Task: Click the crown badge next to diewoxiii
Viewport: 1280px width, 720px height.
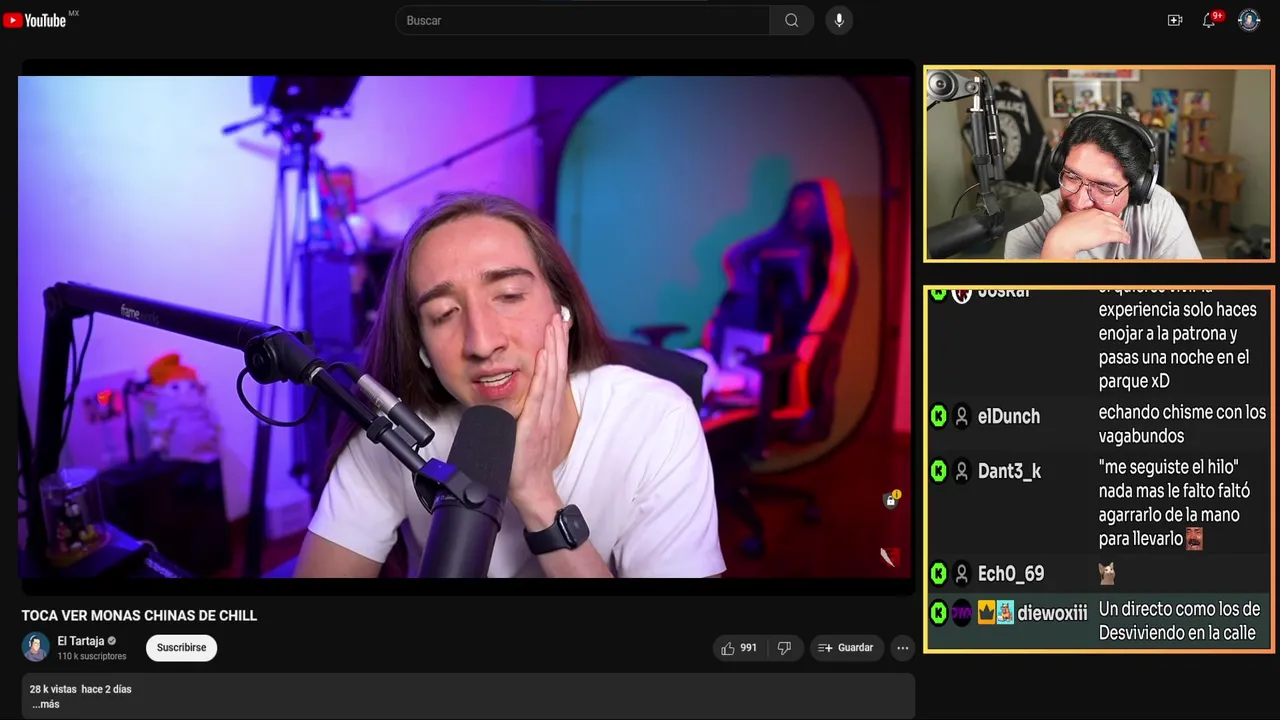Action: click(986, 613)
